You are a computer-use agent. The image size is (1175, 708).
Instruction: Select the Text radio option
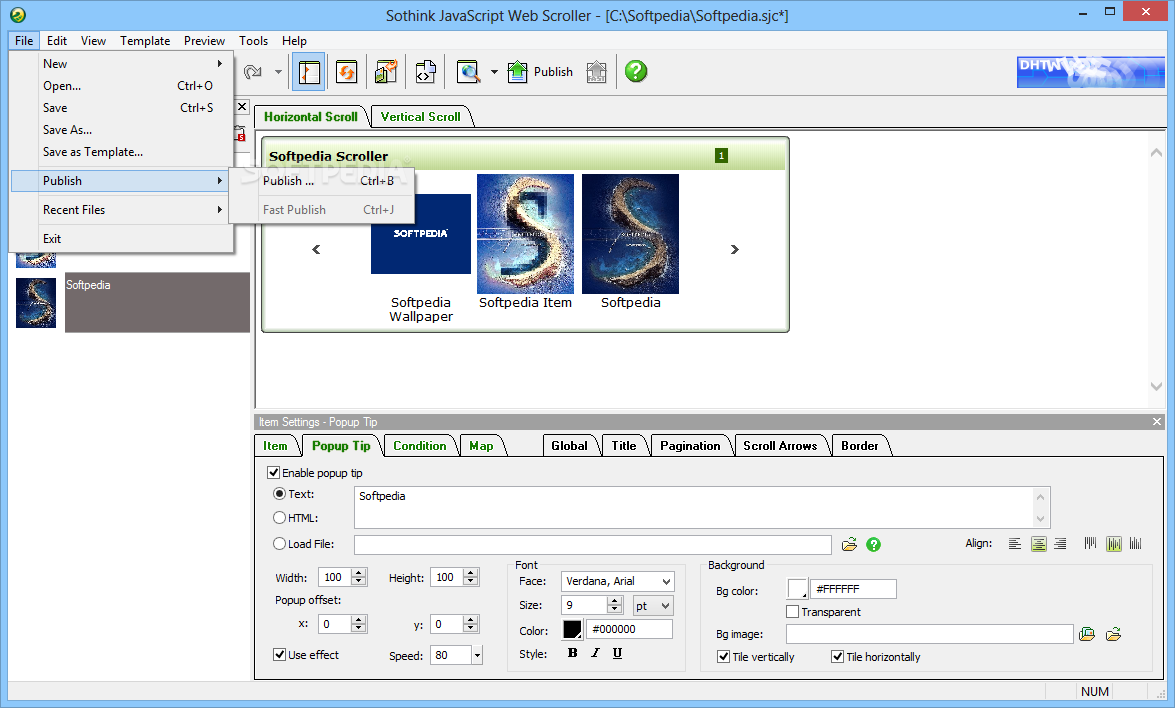tap(280, 494)
